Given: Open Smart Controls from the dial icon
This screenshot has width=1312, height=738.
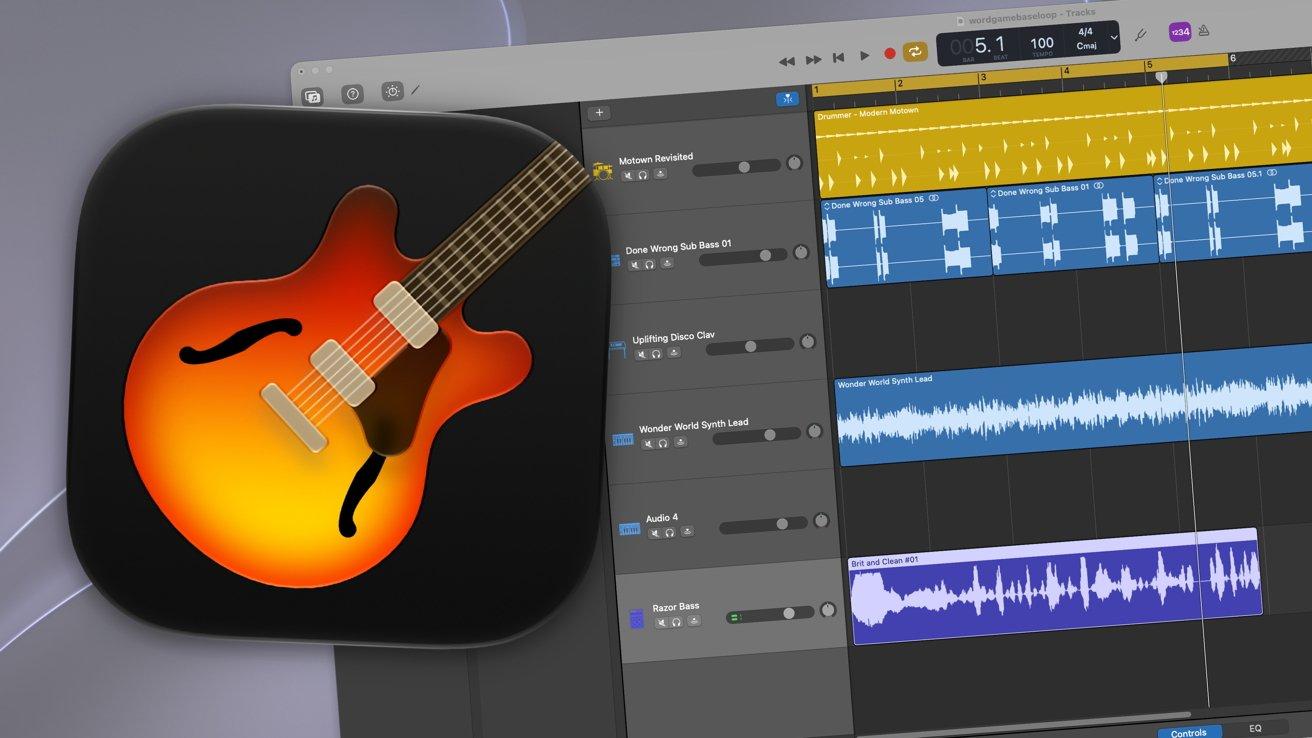Looking at the screenshot, I should coord(392,92).
